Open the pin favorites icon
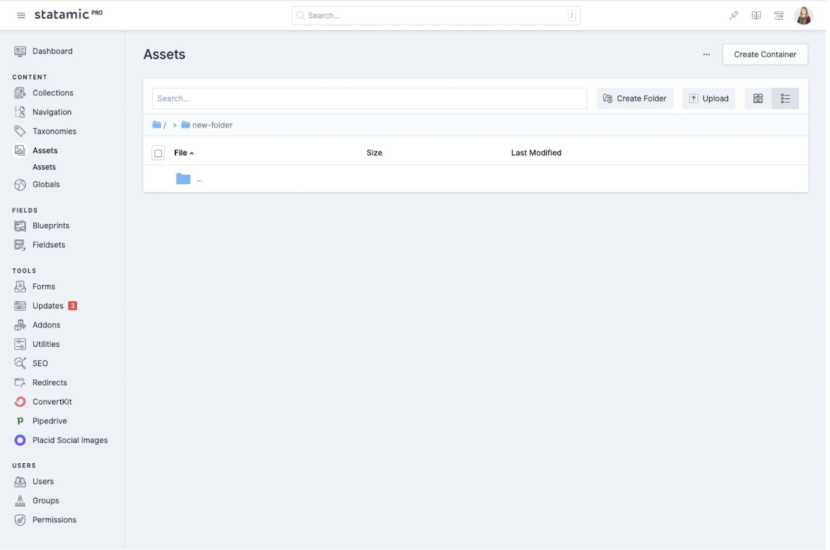830x550 pixels. click(733, 15)
